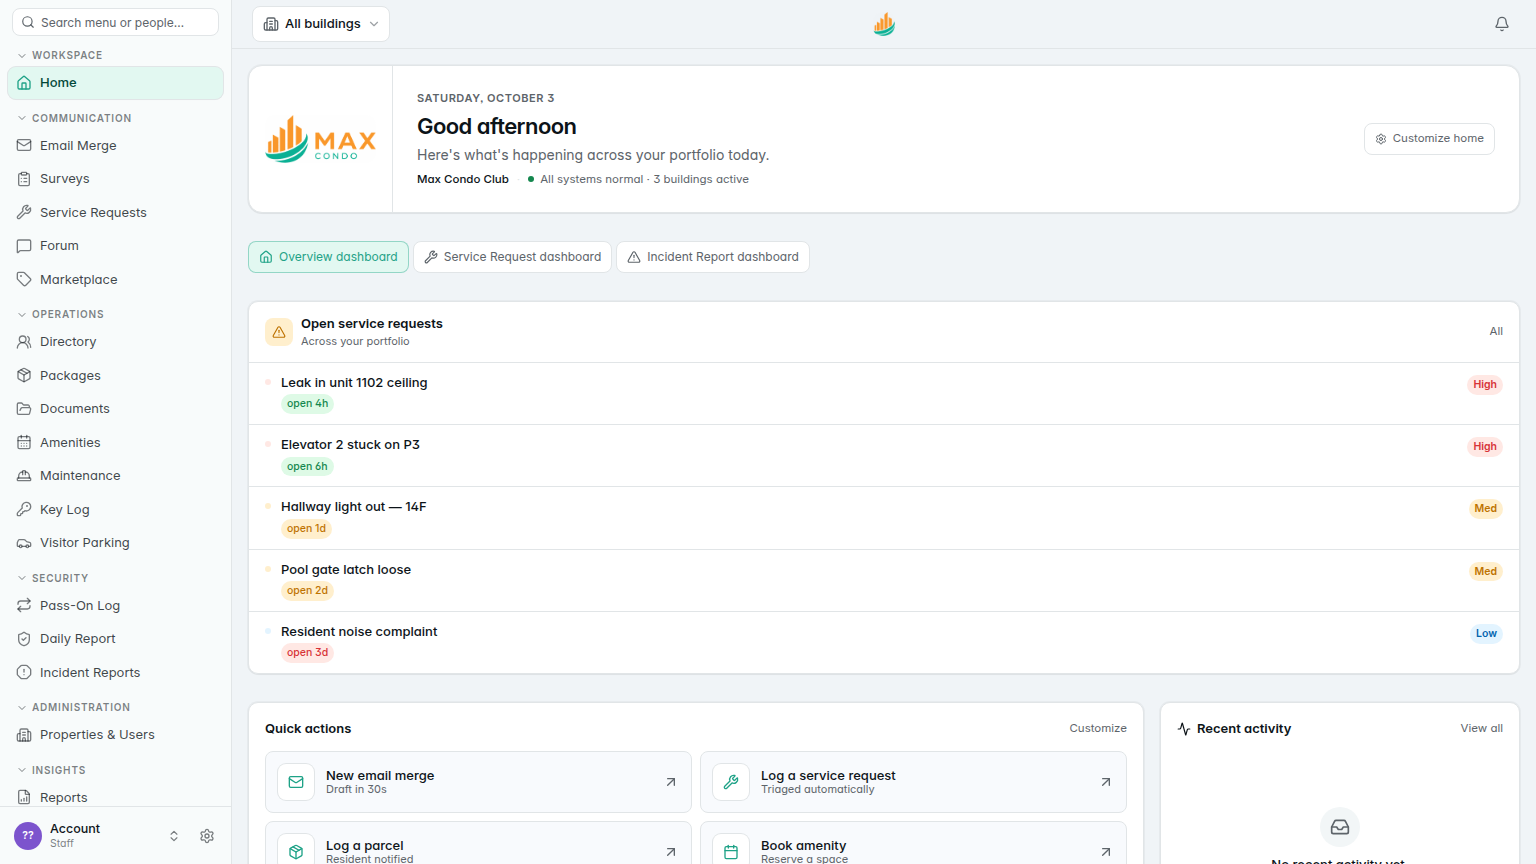Click the Max Condo logo in top bar
Screen dimensions: 1536x864
[884, 24]
